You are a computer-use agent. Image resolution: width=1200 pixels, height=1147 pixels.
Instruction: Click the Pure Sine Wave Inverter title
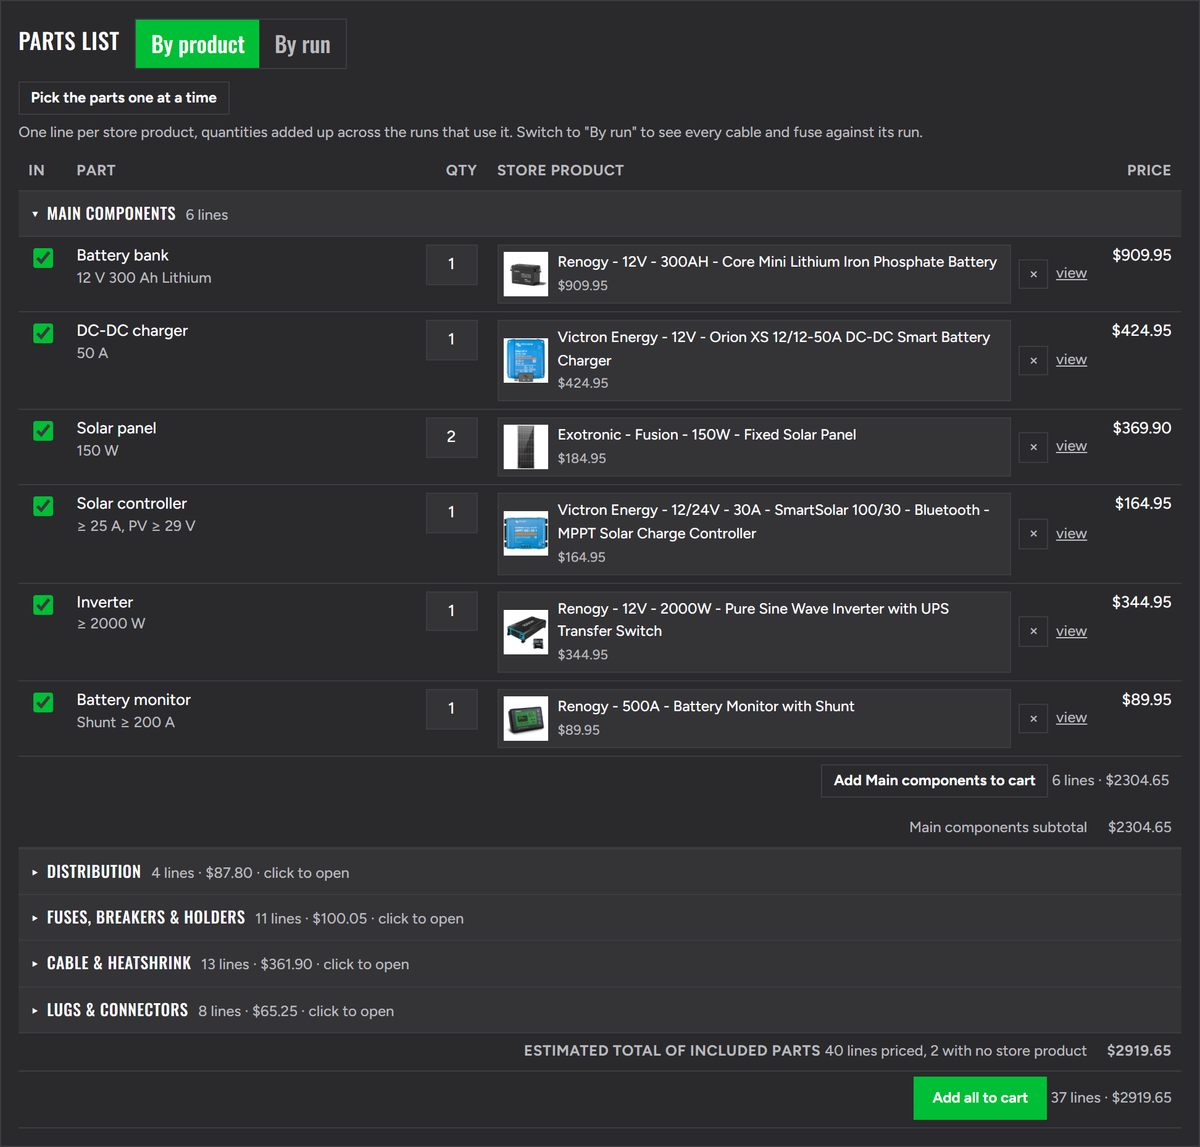753,620
